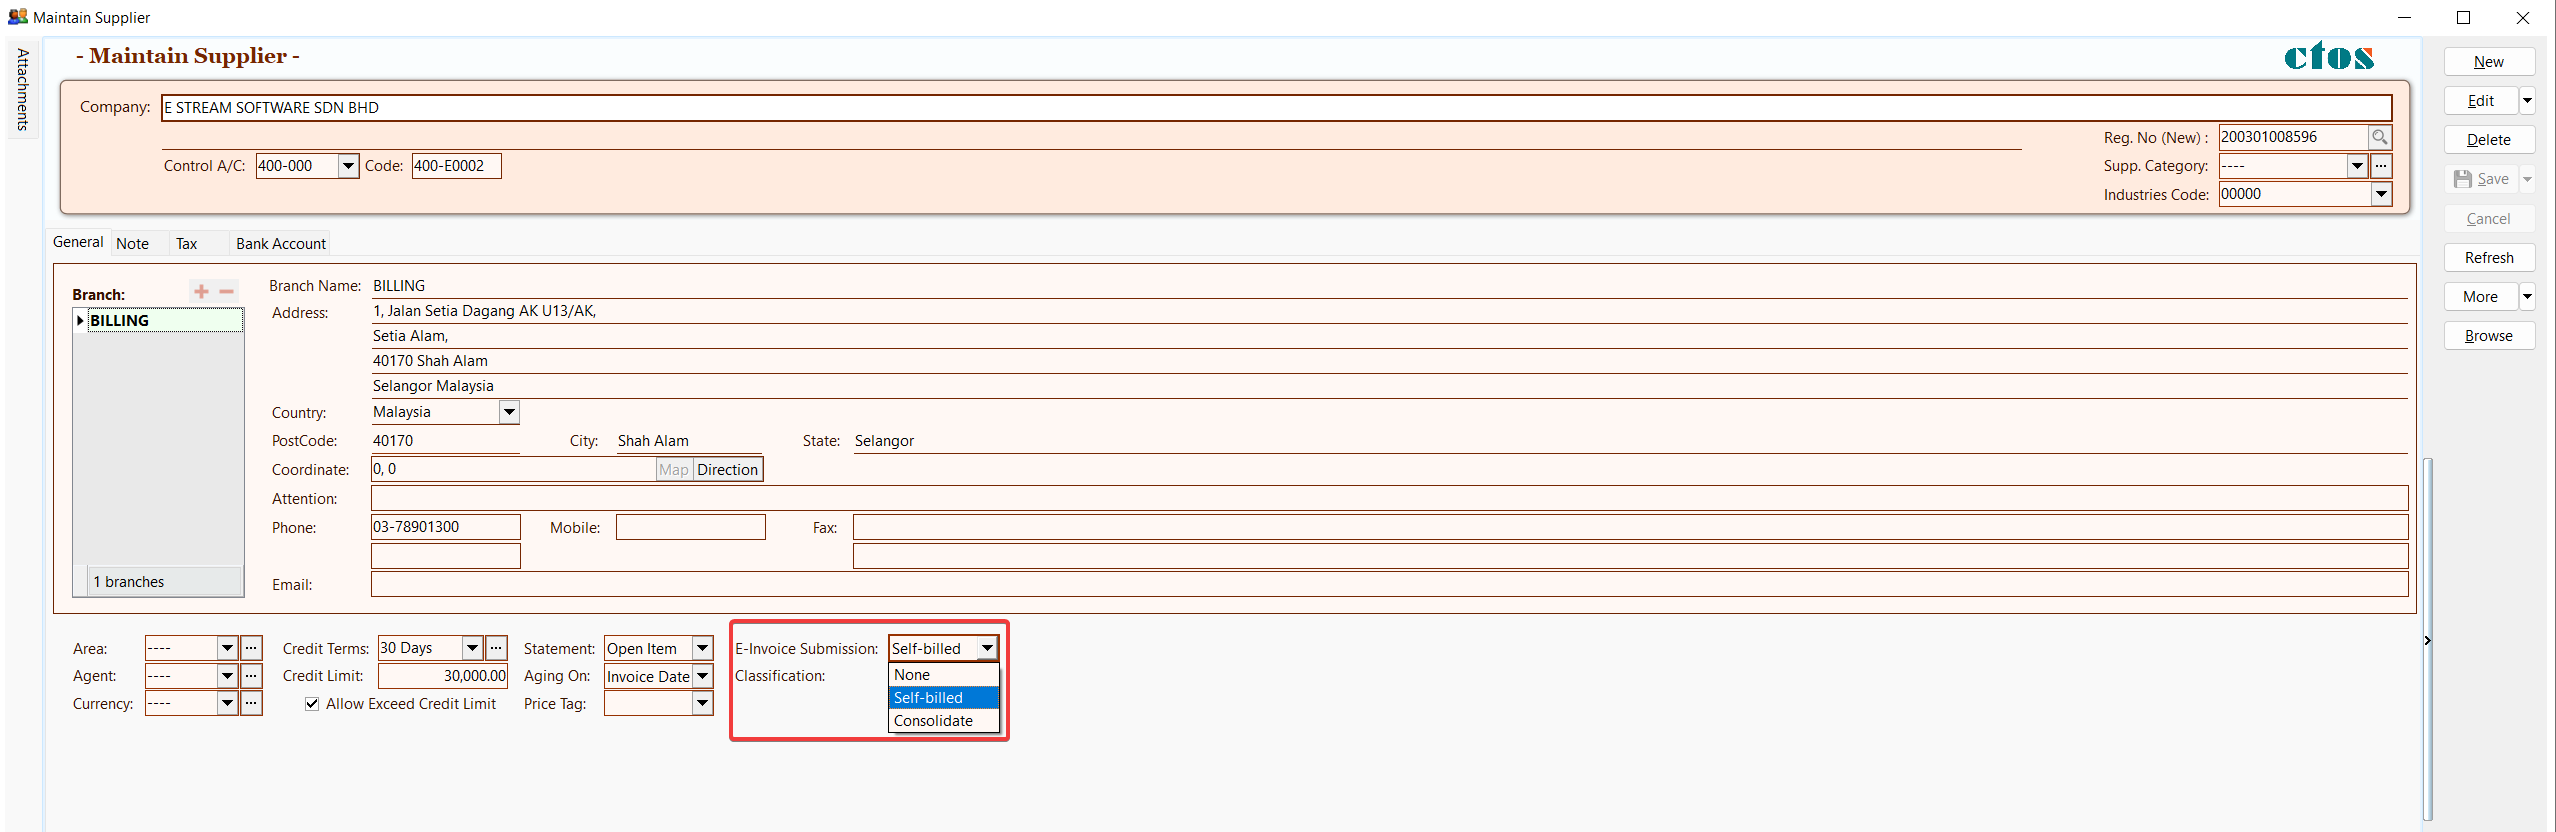Open the Currency ellipsis lookup button
The width and height of the screenshot is (2556, 832).
pyautogui.click(x=251, y=704)
